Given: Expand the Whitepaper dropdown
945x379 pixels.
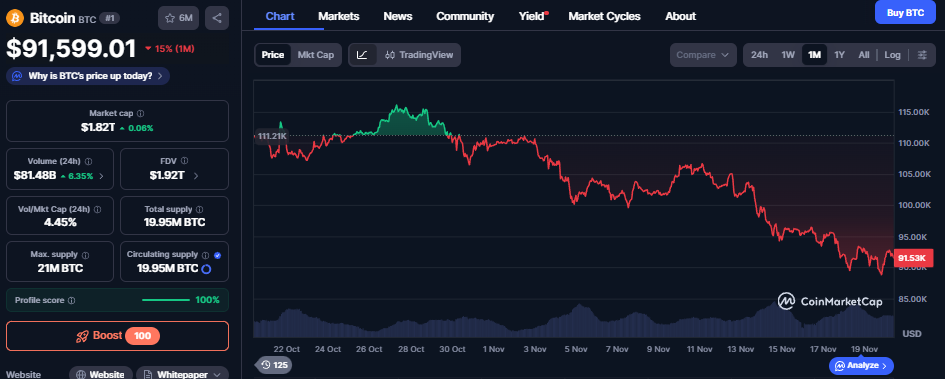Looking at the screenshot, I should tap(217, 374).
